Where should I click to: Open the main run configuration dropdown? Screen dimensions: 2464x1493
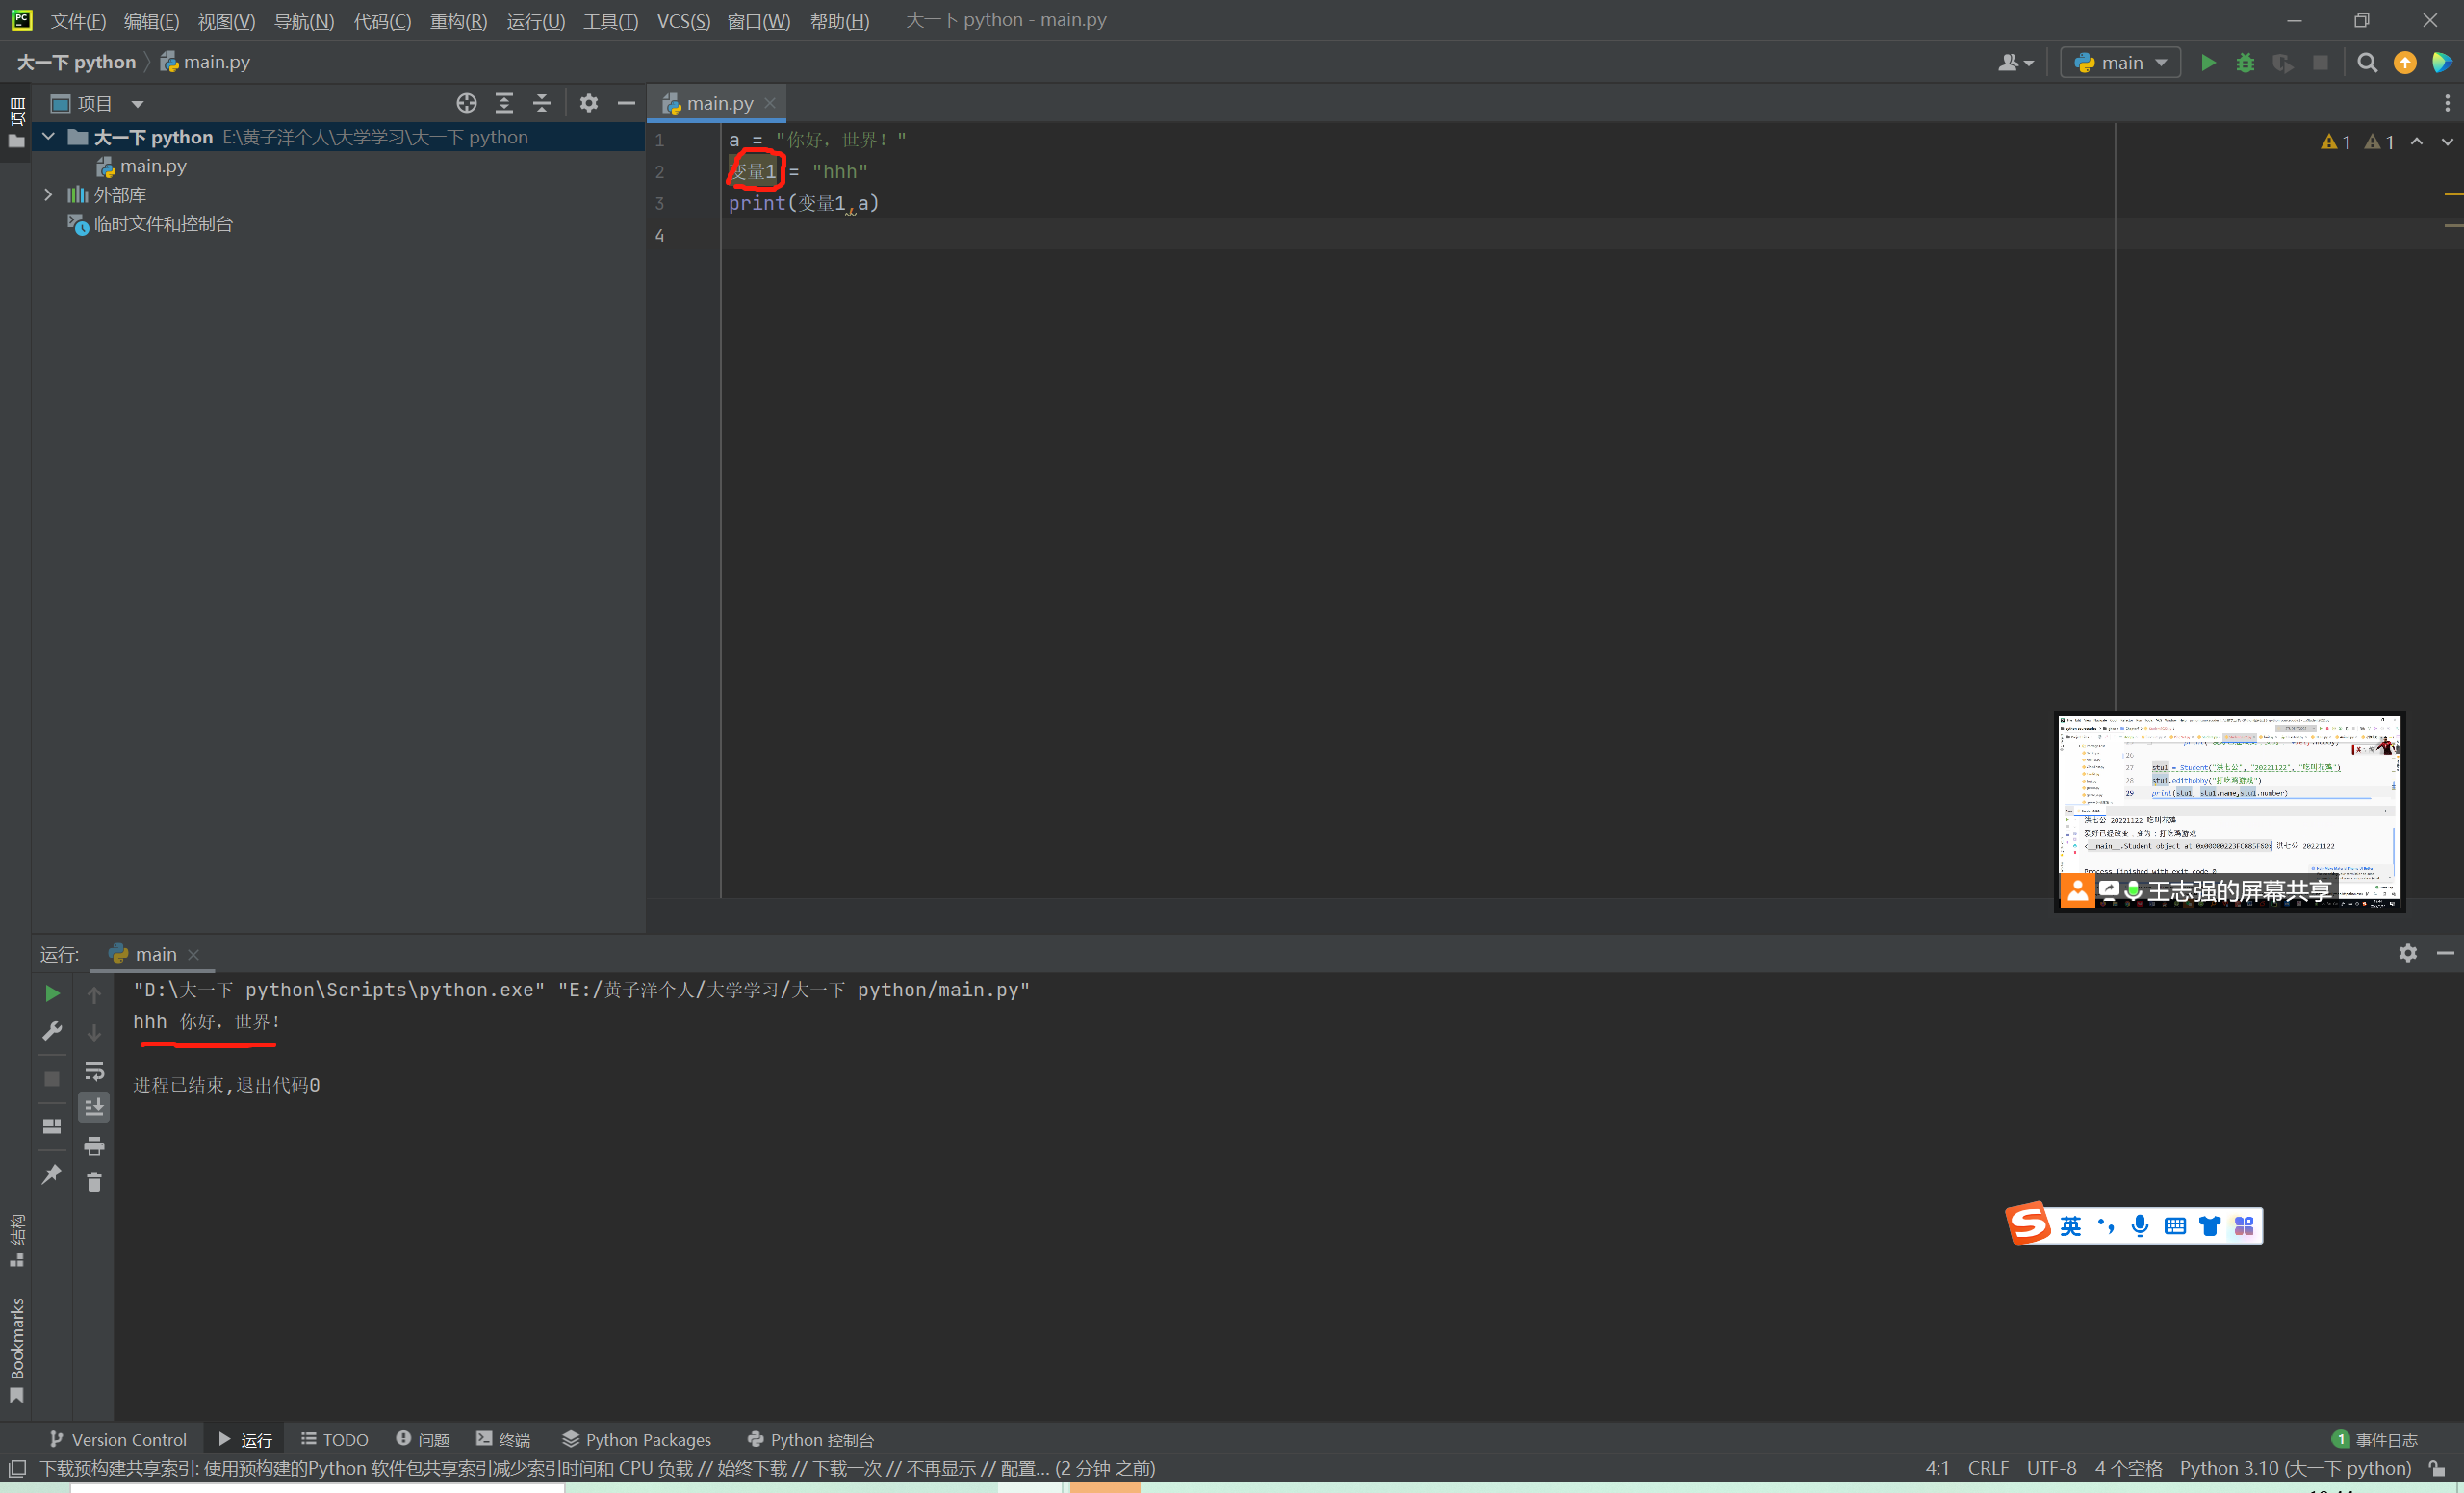pos(2121,63)
